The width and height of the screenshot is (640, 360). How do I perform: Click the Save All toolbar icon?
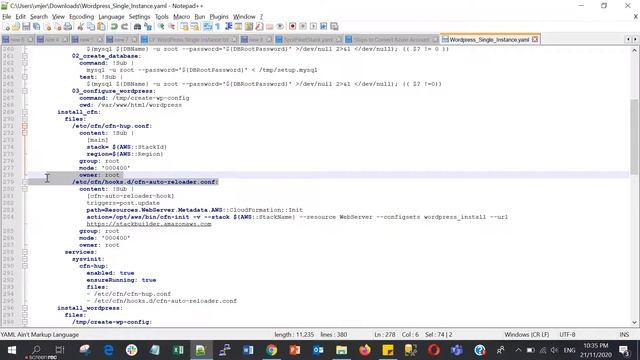click(36, 27)
